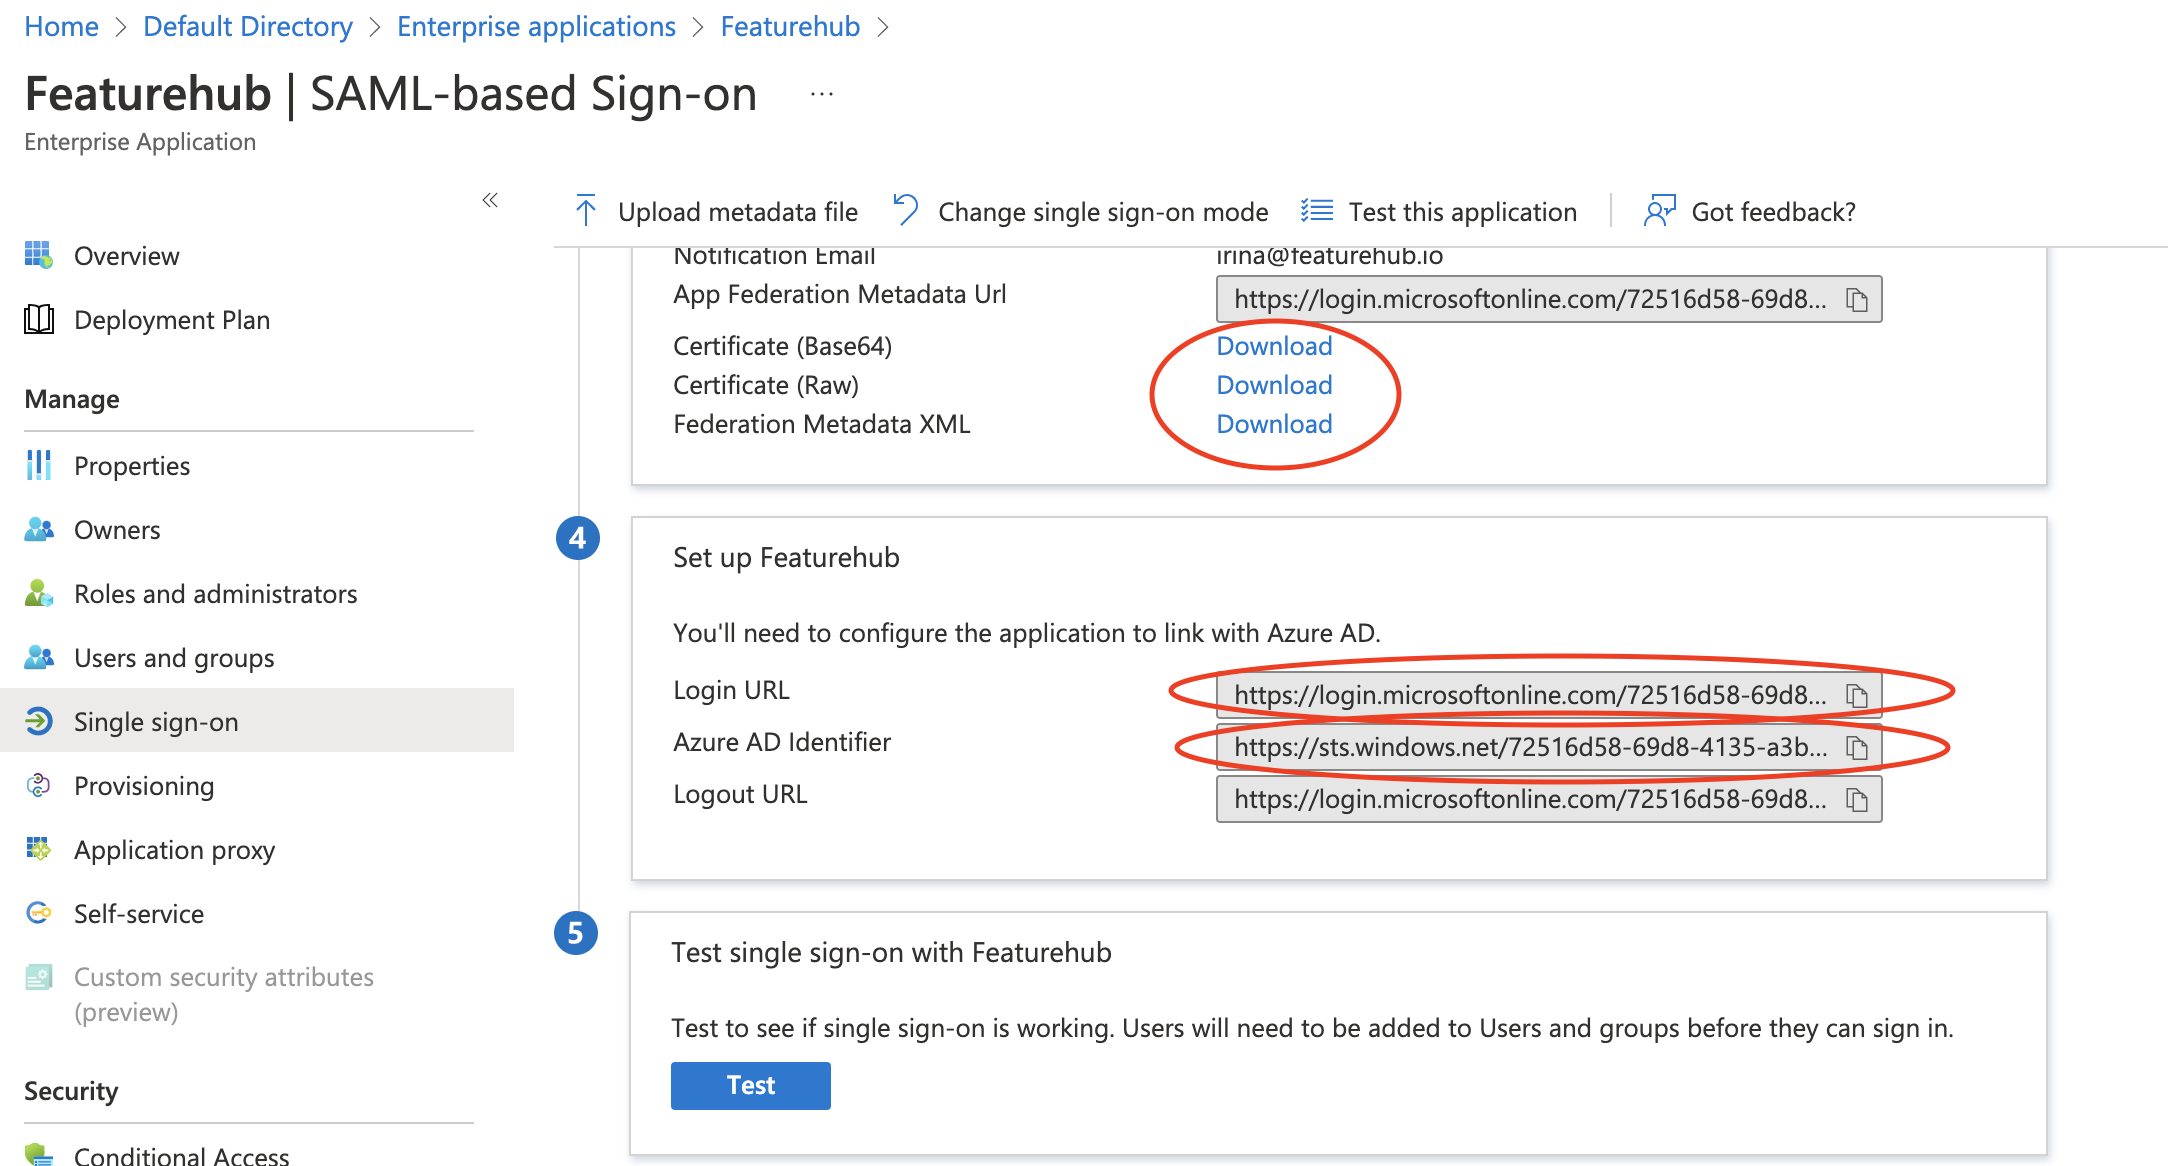Open the ellipsis menu beside the page title
The width and height of the screenshot is (2168, 1166).
click(821, 93)
